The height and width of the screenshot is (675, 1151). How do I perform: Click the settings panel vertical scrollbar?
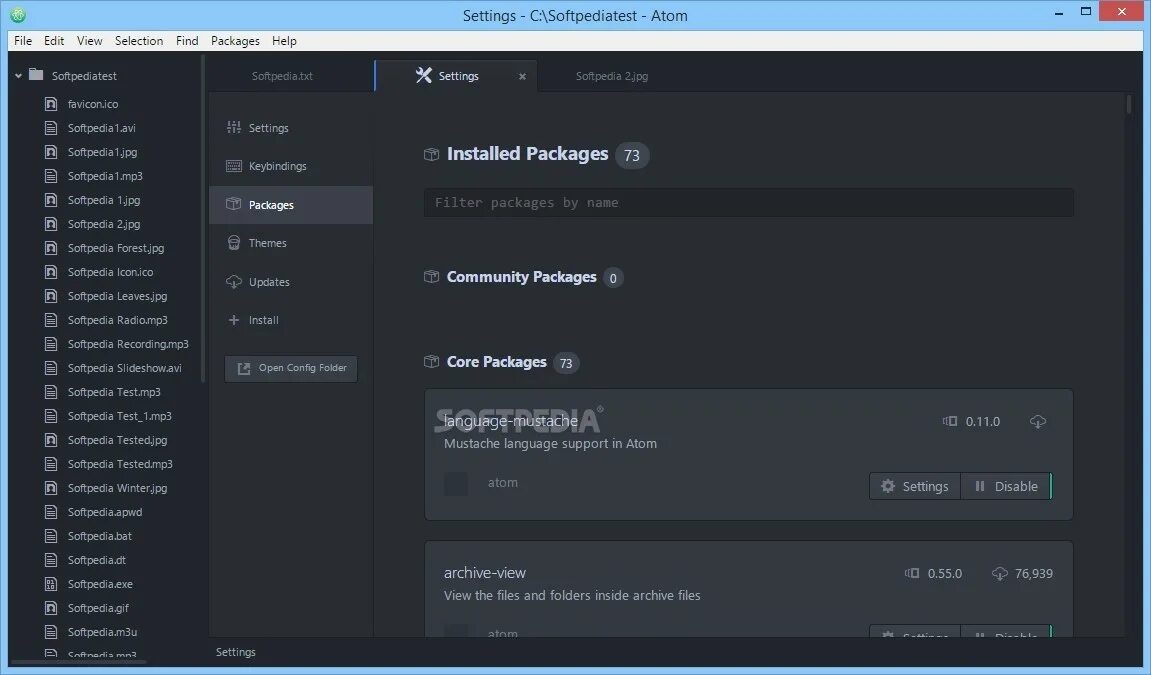pyautogui.click(x=1129, y=103)
